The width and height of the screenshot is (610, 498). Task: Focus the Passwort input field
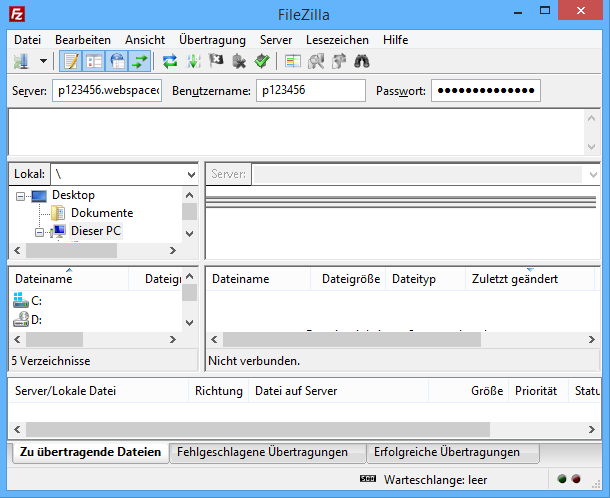coord(486,91)
